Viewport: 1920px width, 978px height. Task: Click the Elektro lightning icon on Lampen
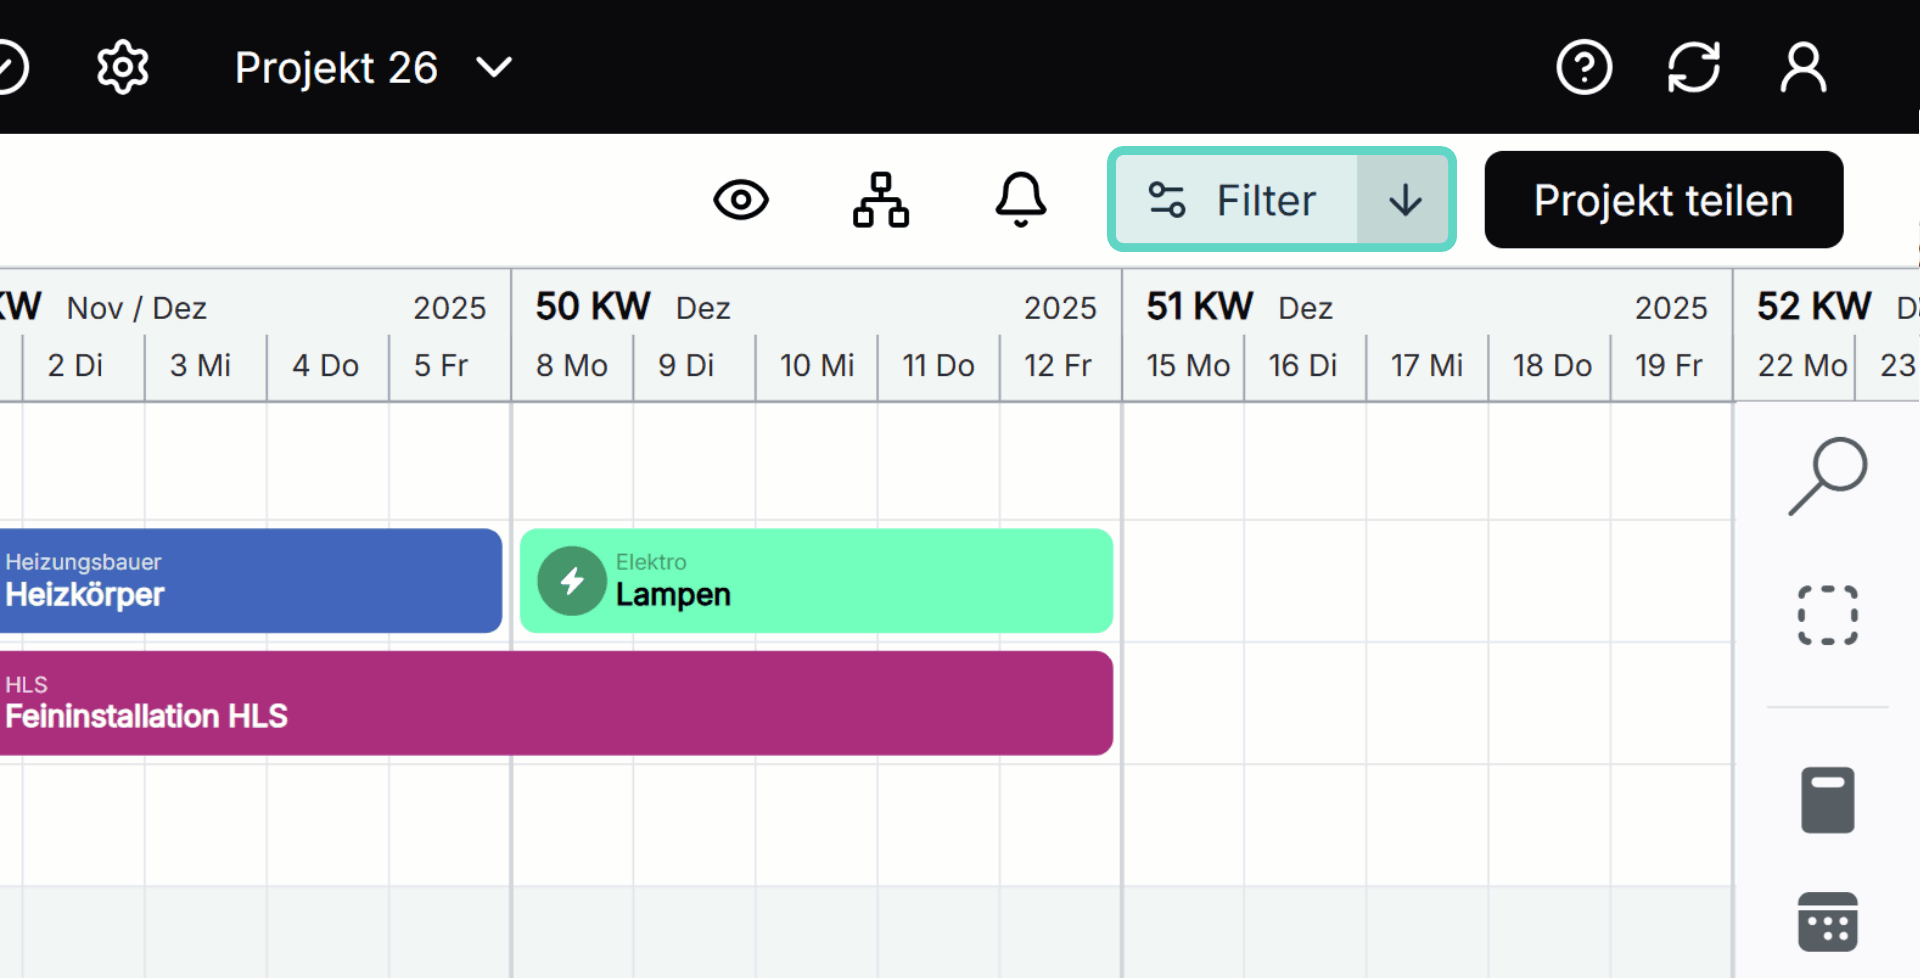(x=572, y=580)
